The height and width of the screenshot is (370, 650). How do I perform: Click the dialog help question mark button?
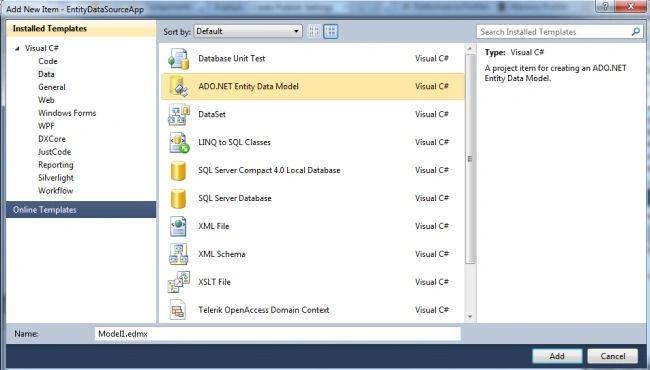point(605,6)
